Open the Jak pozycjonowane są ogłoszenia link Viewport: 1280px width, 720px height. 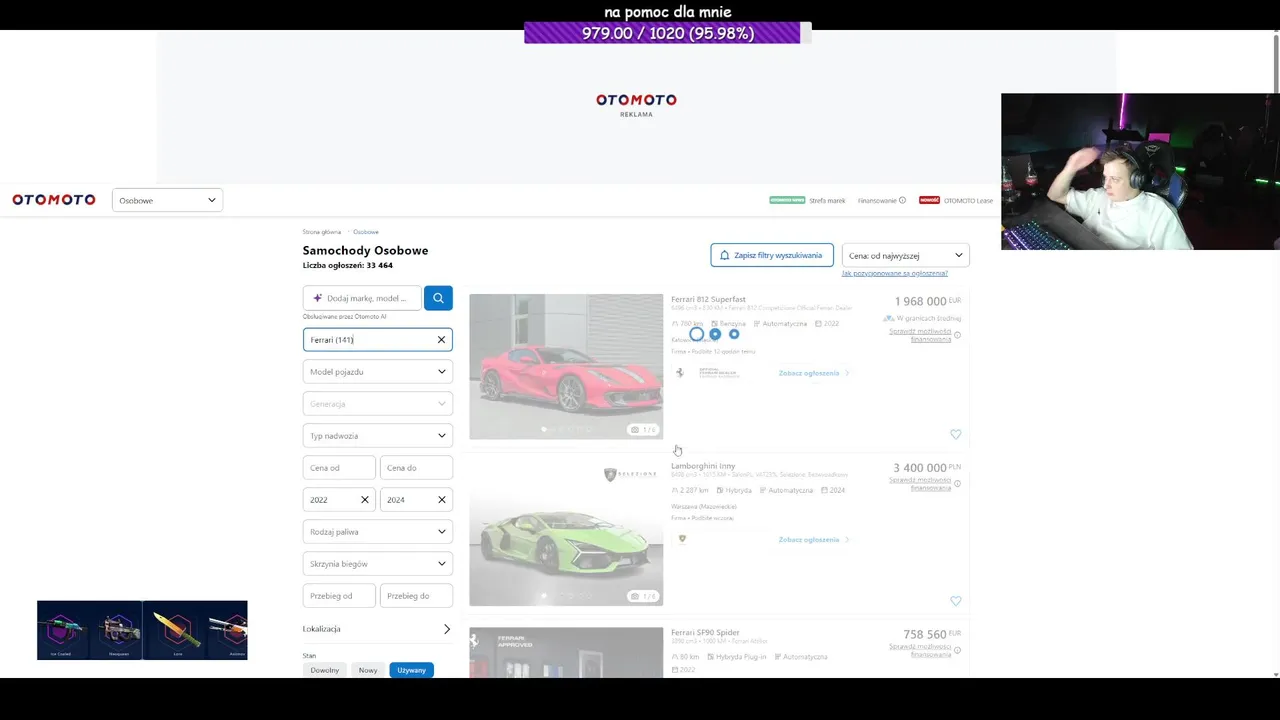pyautogui.click(x=894, y=273)
